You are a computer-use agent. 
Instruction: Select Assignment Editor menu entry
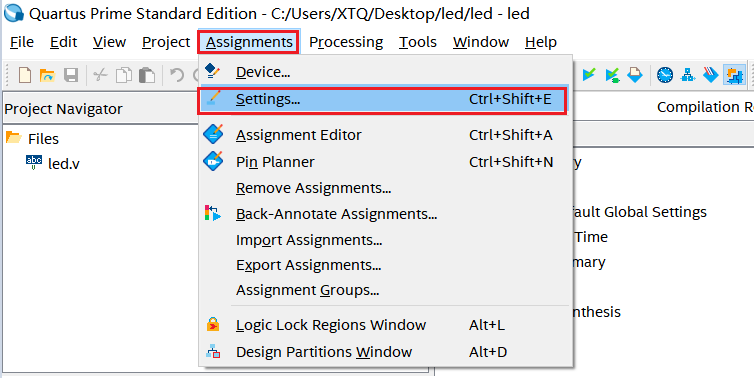click(x=385, y=135)
